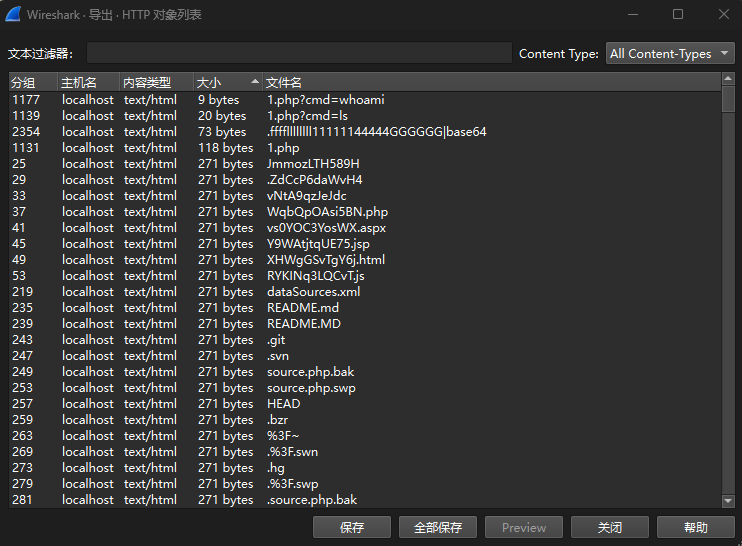Select row 1.php?cmd=whoami
Image resolution: width=742 pixels, height=546 pixels.
[365, 100]
